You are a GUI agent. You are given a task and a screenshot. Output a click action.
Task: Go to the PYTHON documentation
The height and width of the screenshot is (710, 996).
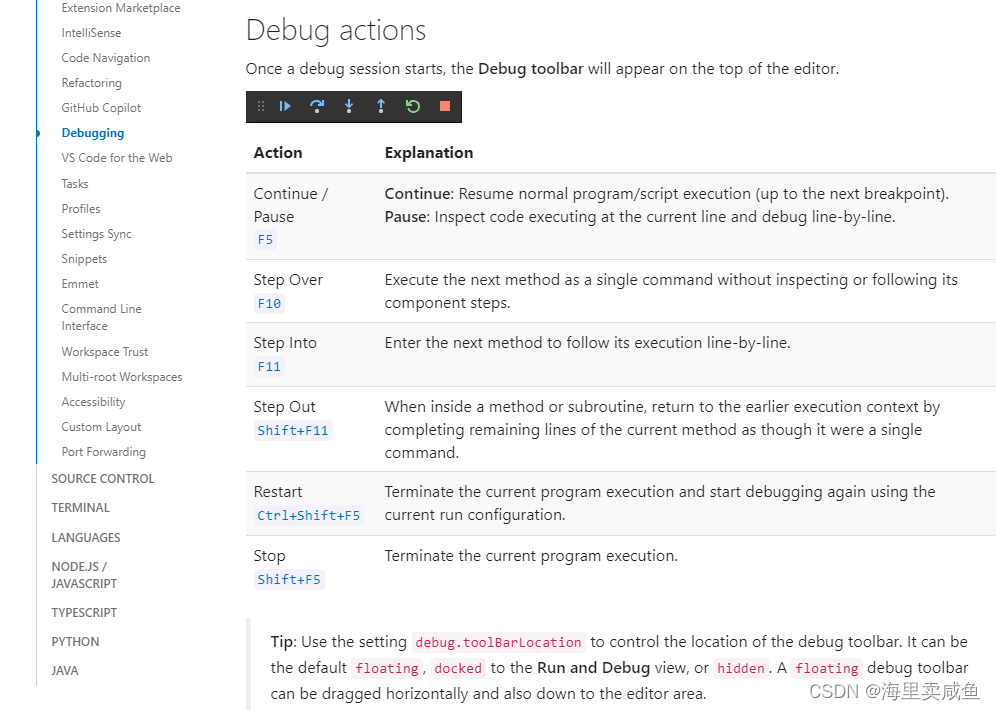click(75, 641)
